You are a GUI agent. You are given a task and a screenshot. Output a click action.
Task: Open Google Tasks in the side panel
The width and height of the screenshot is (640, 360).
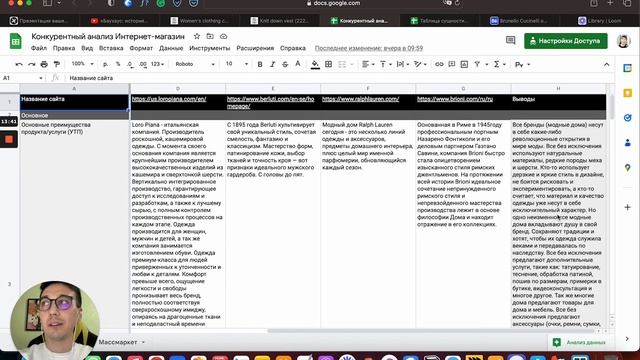pyautogui.click(x=627, y=118)
